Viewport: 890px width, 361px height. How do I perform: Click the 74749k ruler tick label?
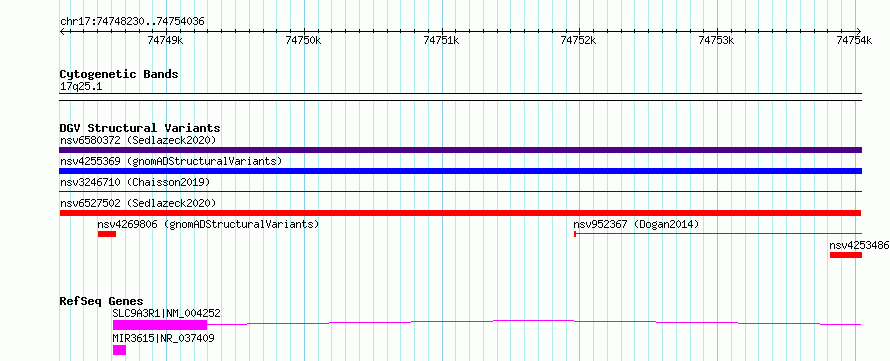[x=165, y=40]
